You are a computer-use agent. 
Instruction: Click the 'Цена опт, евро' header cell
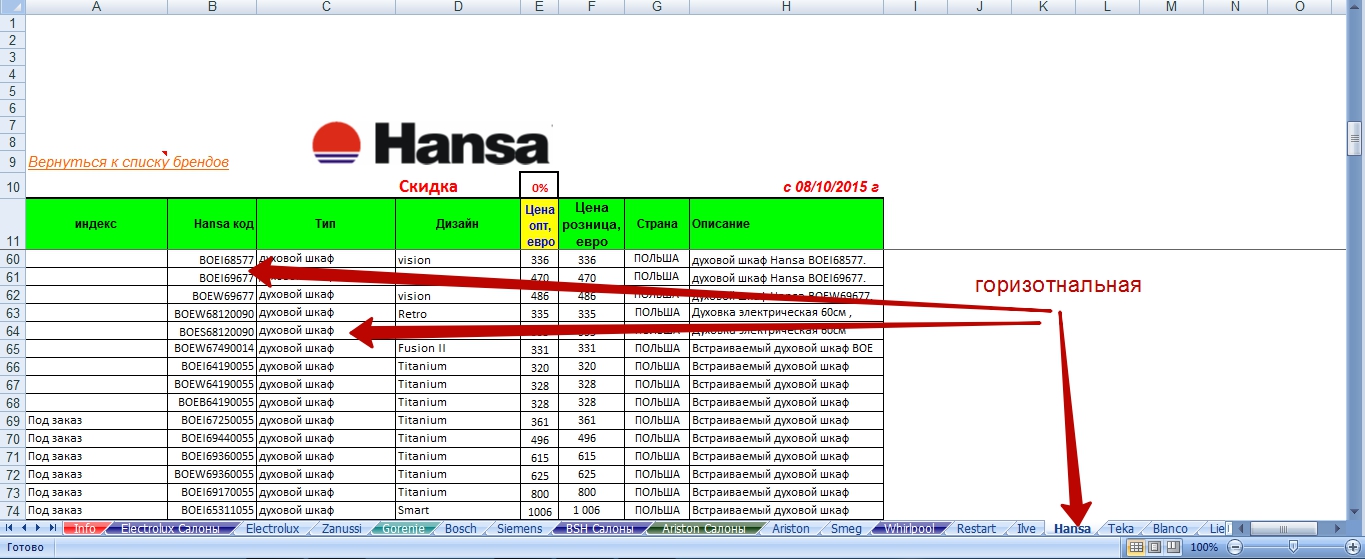click(539, 224)
